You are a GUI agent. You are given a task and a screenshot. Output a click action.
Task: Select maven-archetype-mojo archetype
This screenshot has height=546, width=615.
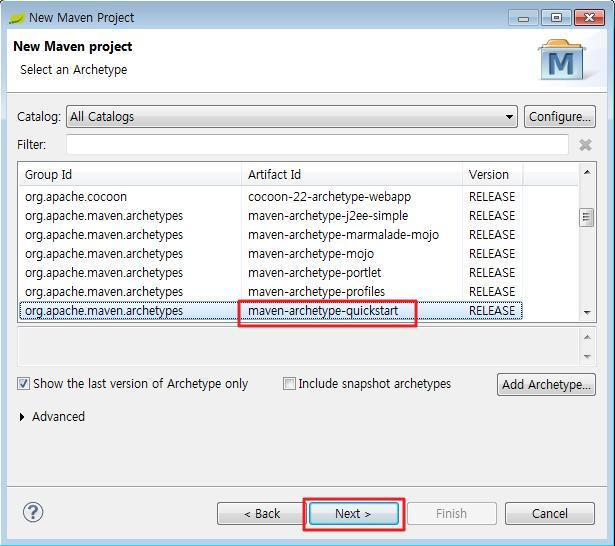(271, 253)
